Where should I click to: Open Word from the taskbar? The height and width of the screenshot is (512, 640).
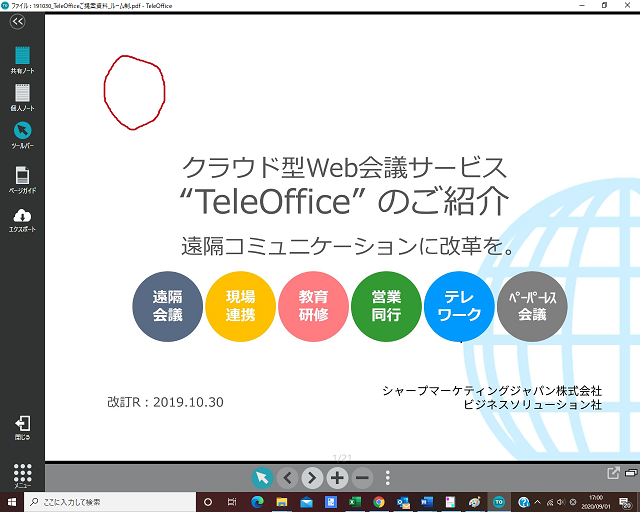pyautogui.click(x=427, y=502)
